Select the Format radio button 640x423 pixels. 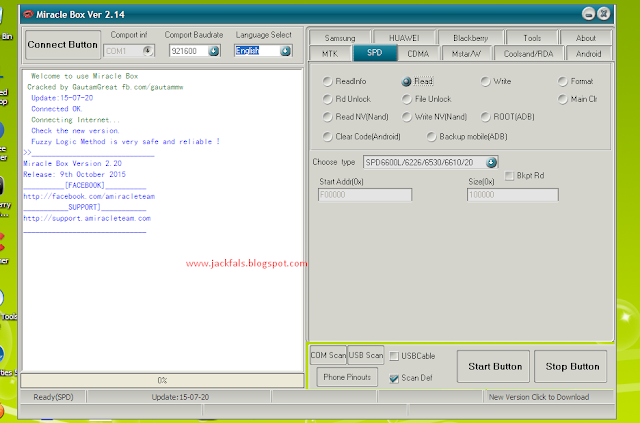click(x=562, y=81)
